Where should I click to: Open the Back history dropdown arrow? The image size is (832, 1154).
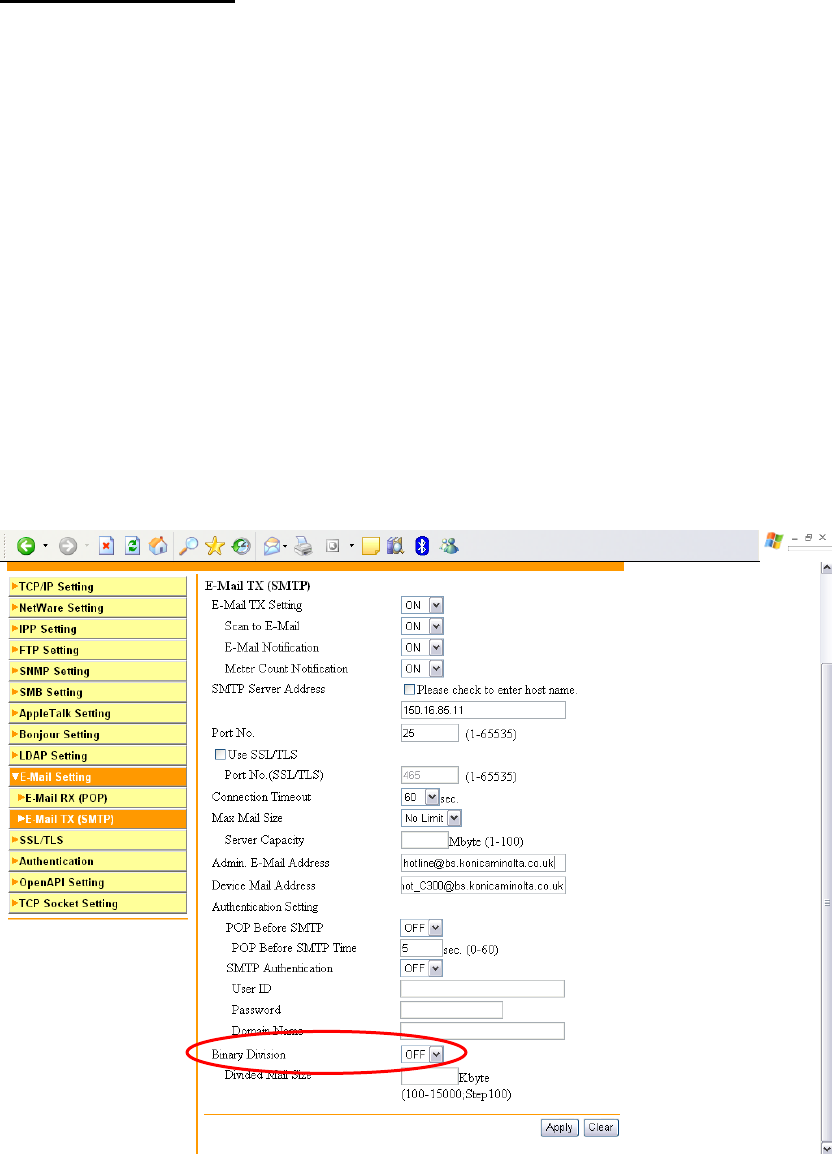coord(45,545)
